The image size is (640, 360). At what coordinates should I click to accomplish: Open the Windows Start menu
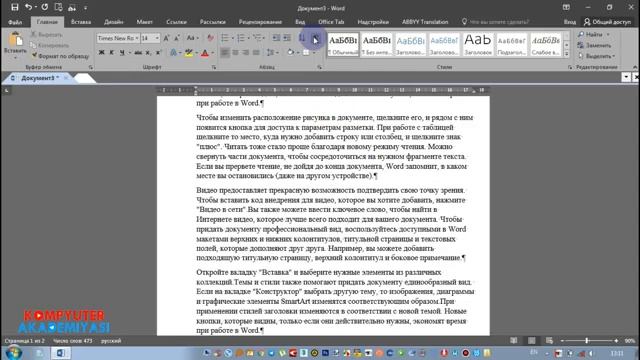click(14, 353)
